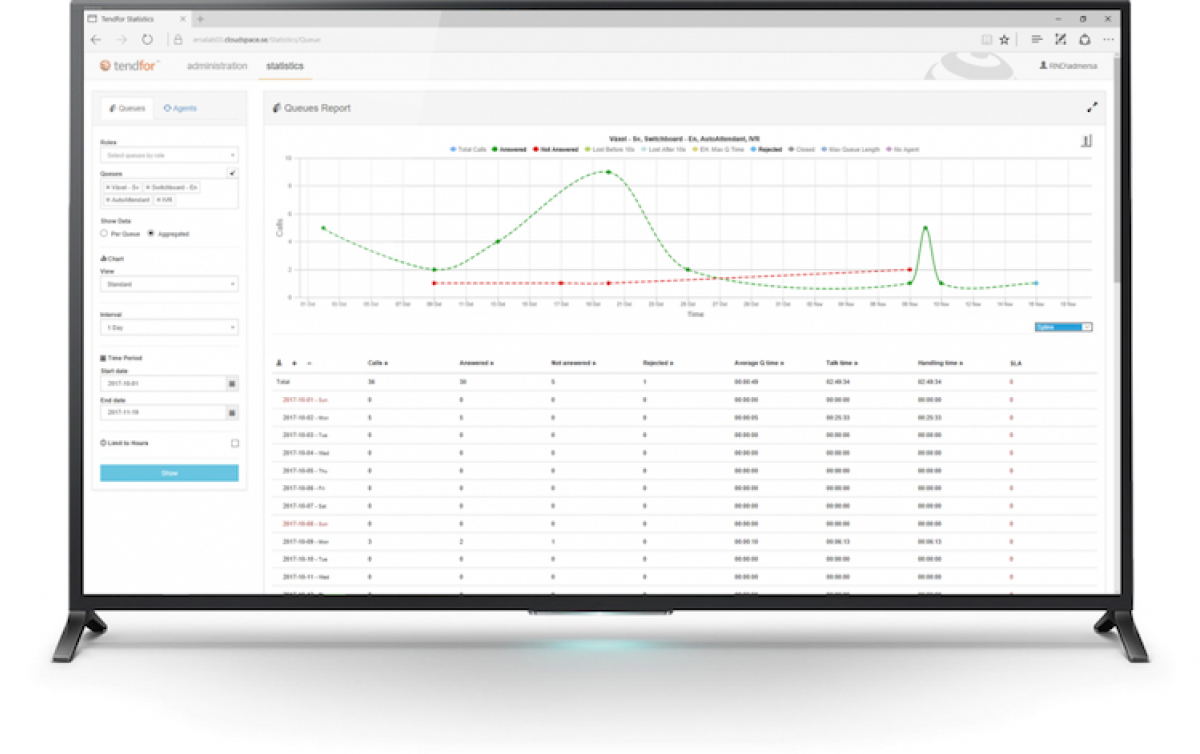Sort table by Rejected column

coord(657,363)
